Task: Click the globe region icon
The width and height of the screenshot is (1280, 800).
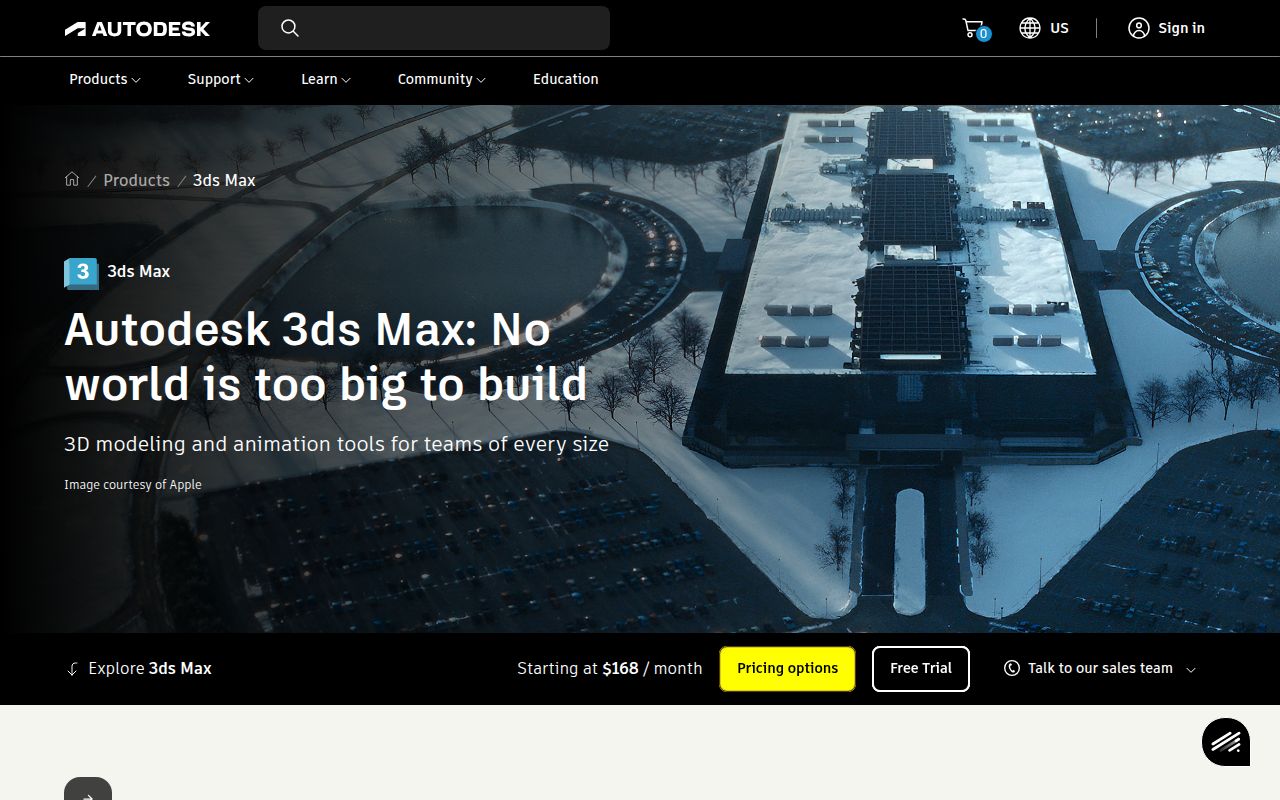Action: coord(1030,28)
